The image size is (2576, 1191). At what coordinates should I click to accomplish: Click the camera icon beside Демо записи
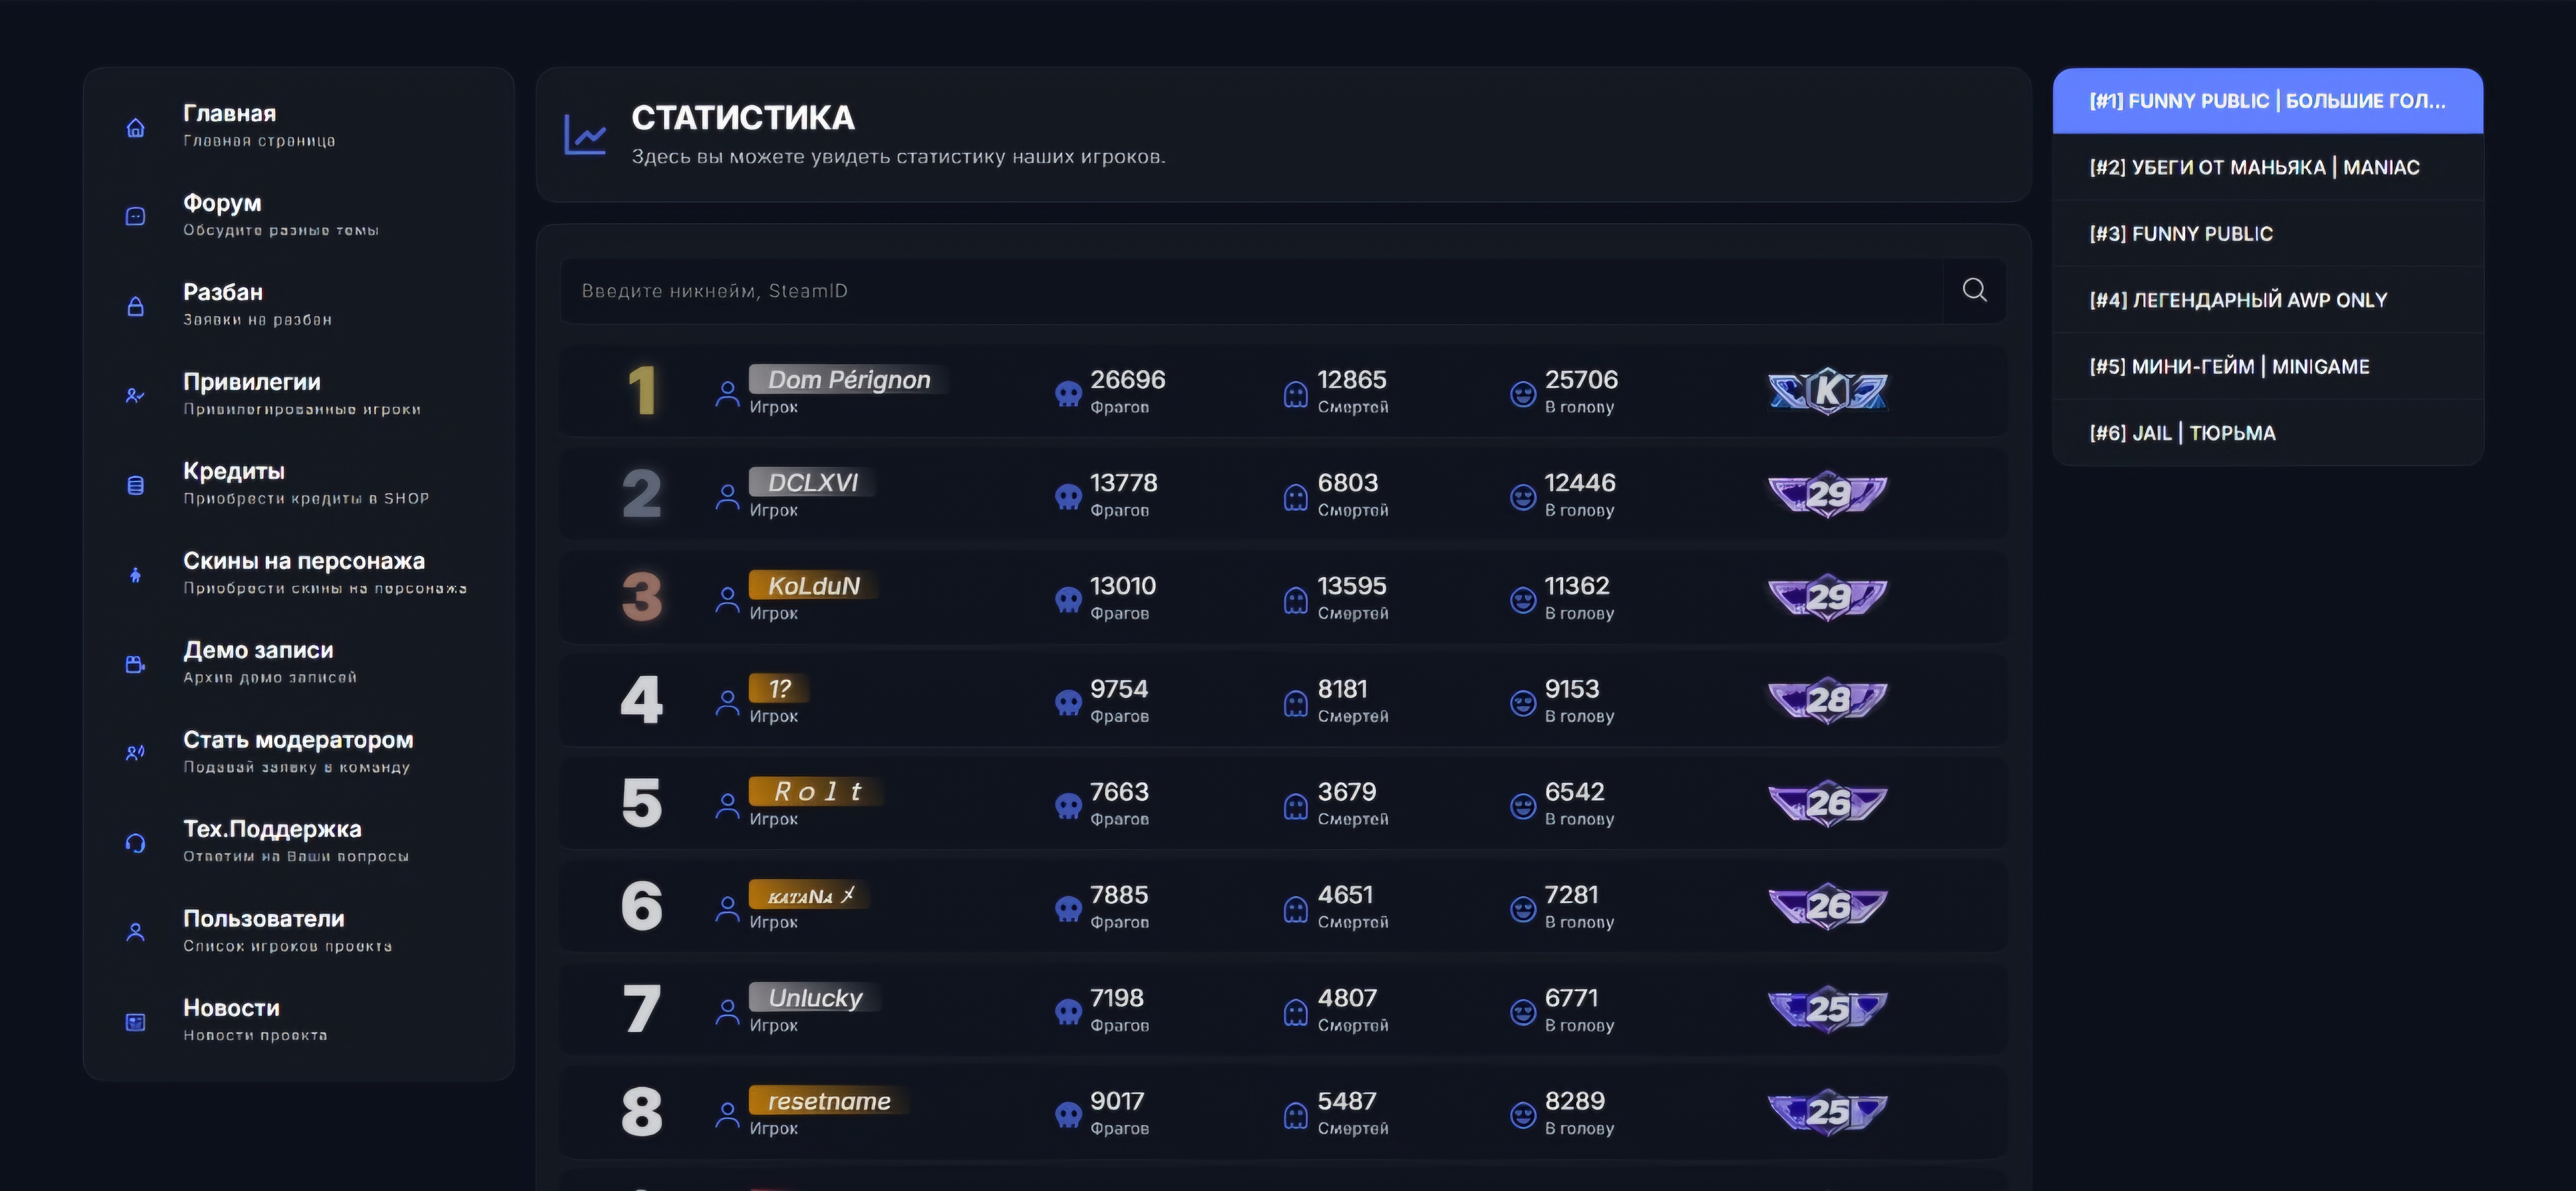(136, 664)
